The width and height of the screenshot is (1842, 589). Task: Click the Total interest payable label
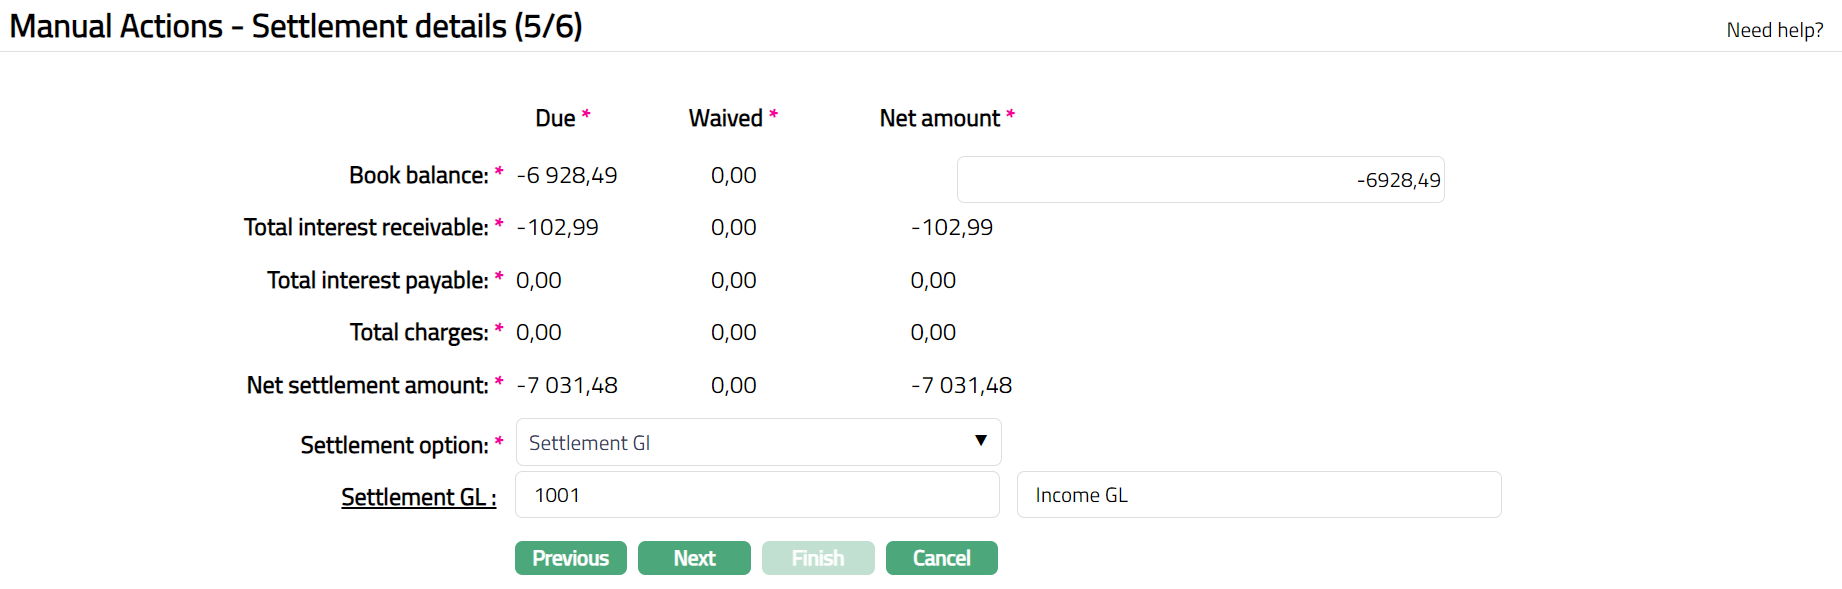tap(377, 280)
